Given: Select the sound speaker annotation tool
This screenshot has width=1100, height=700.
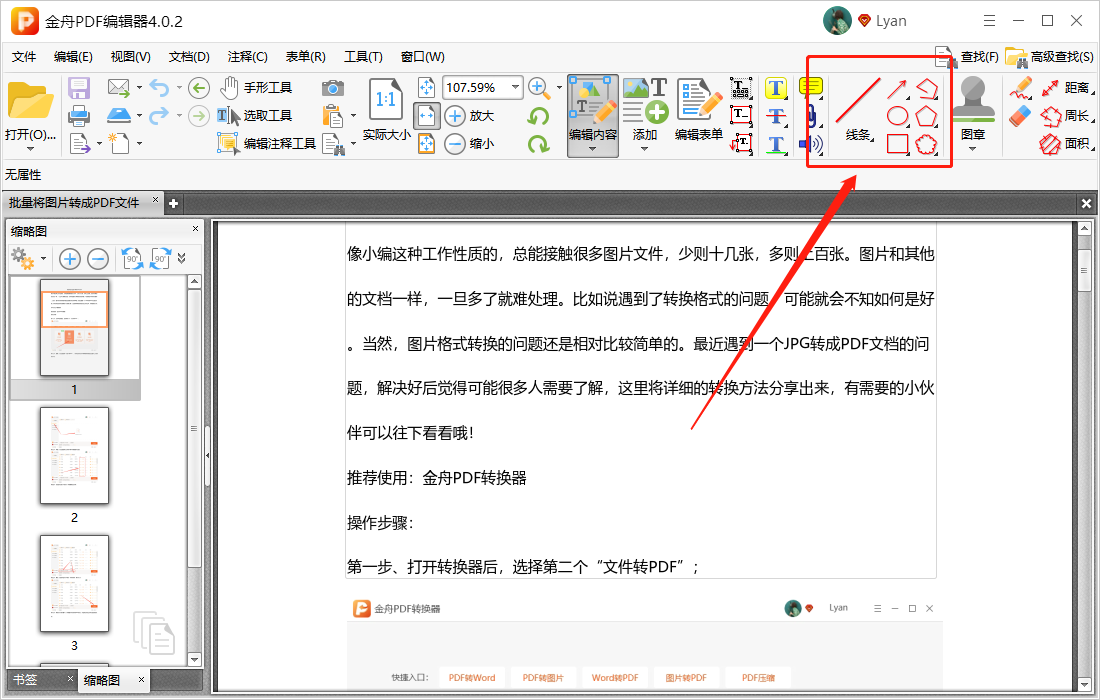Looking at the screenshot, I should 811,144.
